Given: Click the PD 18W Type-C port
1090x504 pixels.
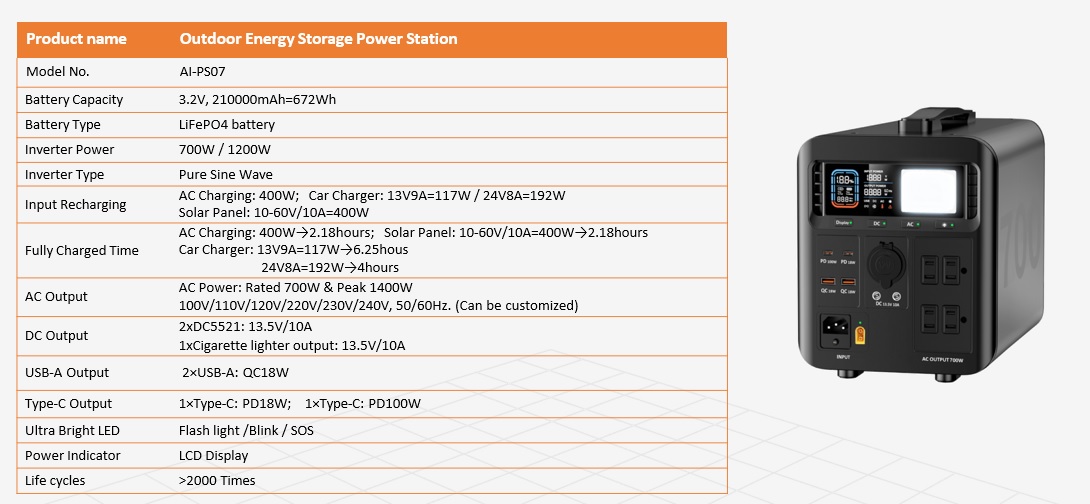Looking at the screenshot, I should 848,253.
